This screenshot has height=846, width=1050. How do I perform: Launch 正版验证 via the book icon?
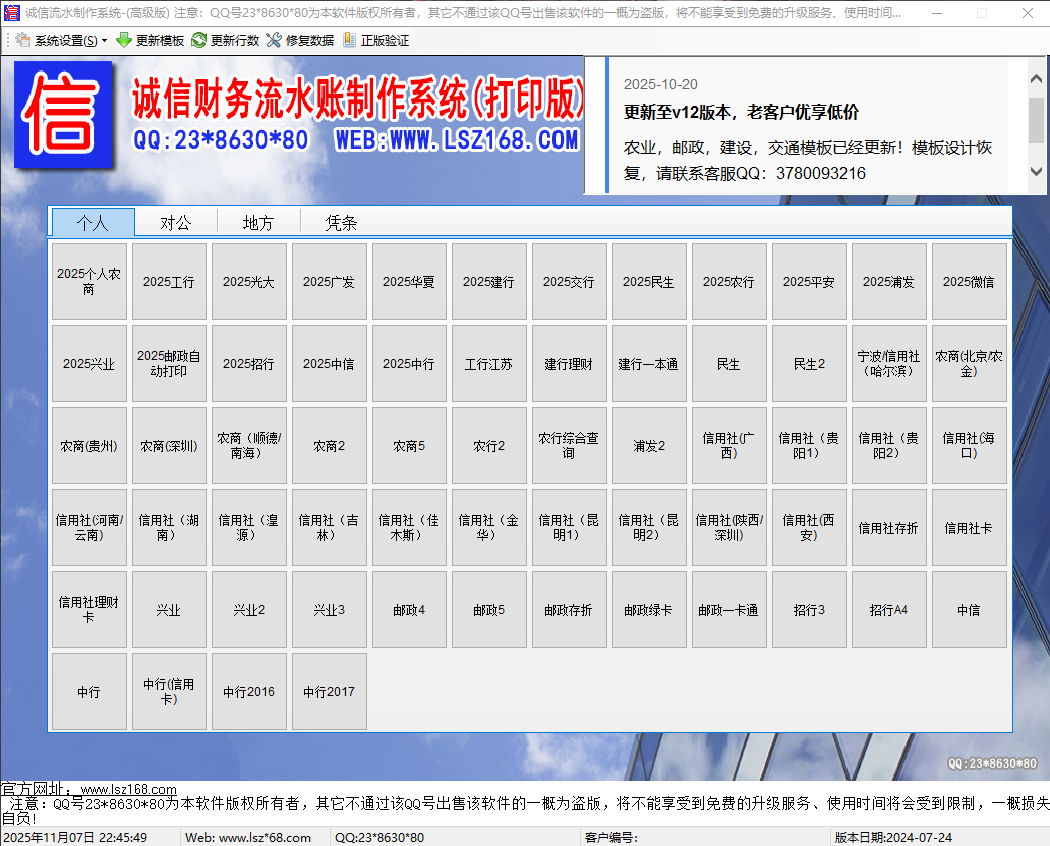click(349, 41)
